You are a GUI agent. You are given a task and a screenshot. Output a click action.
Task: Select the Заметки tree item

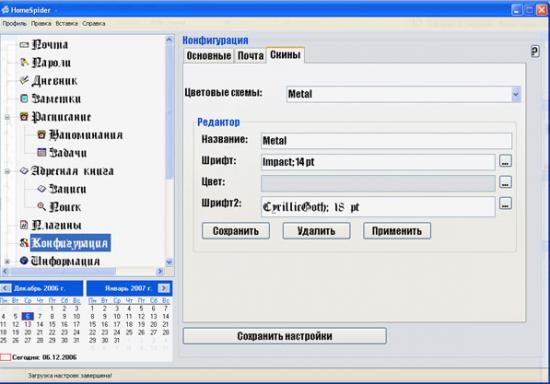tap(56, 99)
